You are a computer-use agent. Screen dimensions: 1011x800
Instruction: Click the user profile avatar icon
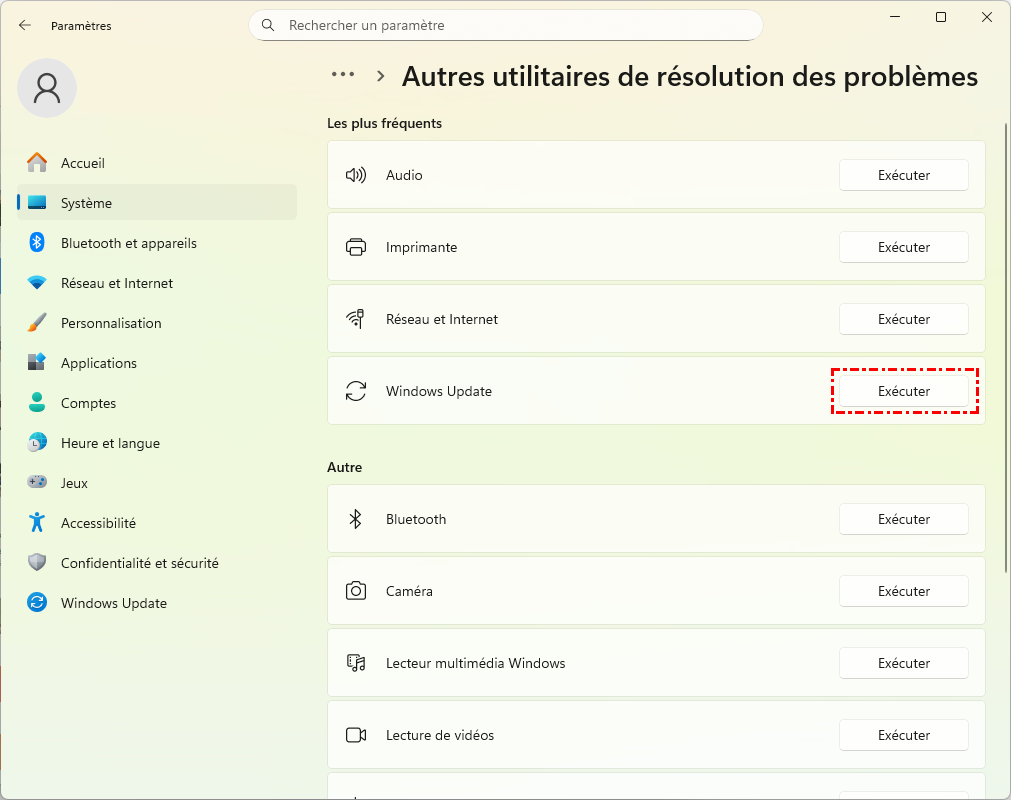[47, 88]
